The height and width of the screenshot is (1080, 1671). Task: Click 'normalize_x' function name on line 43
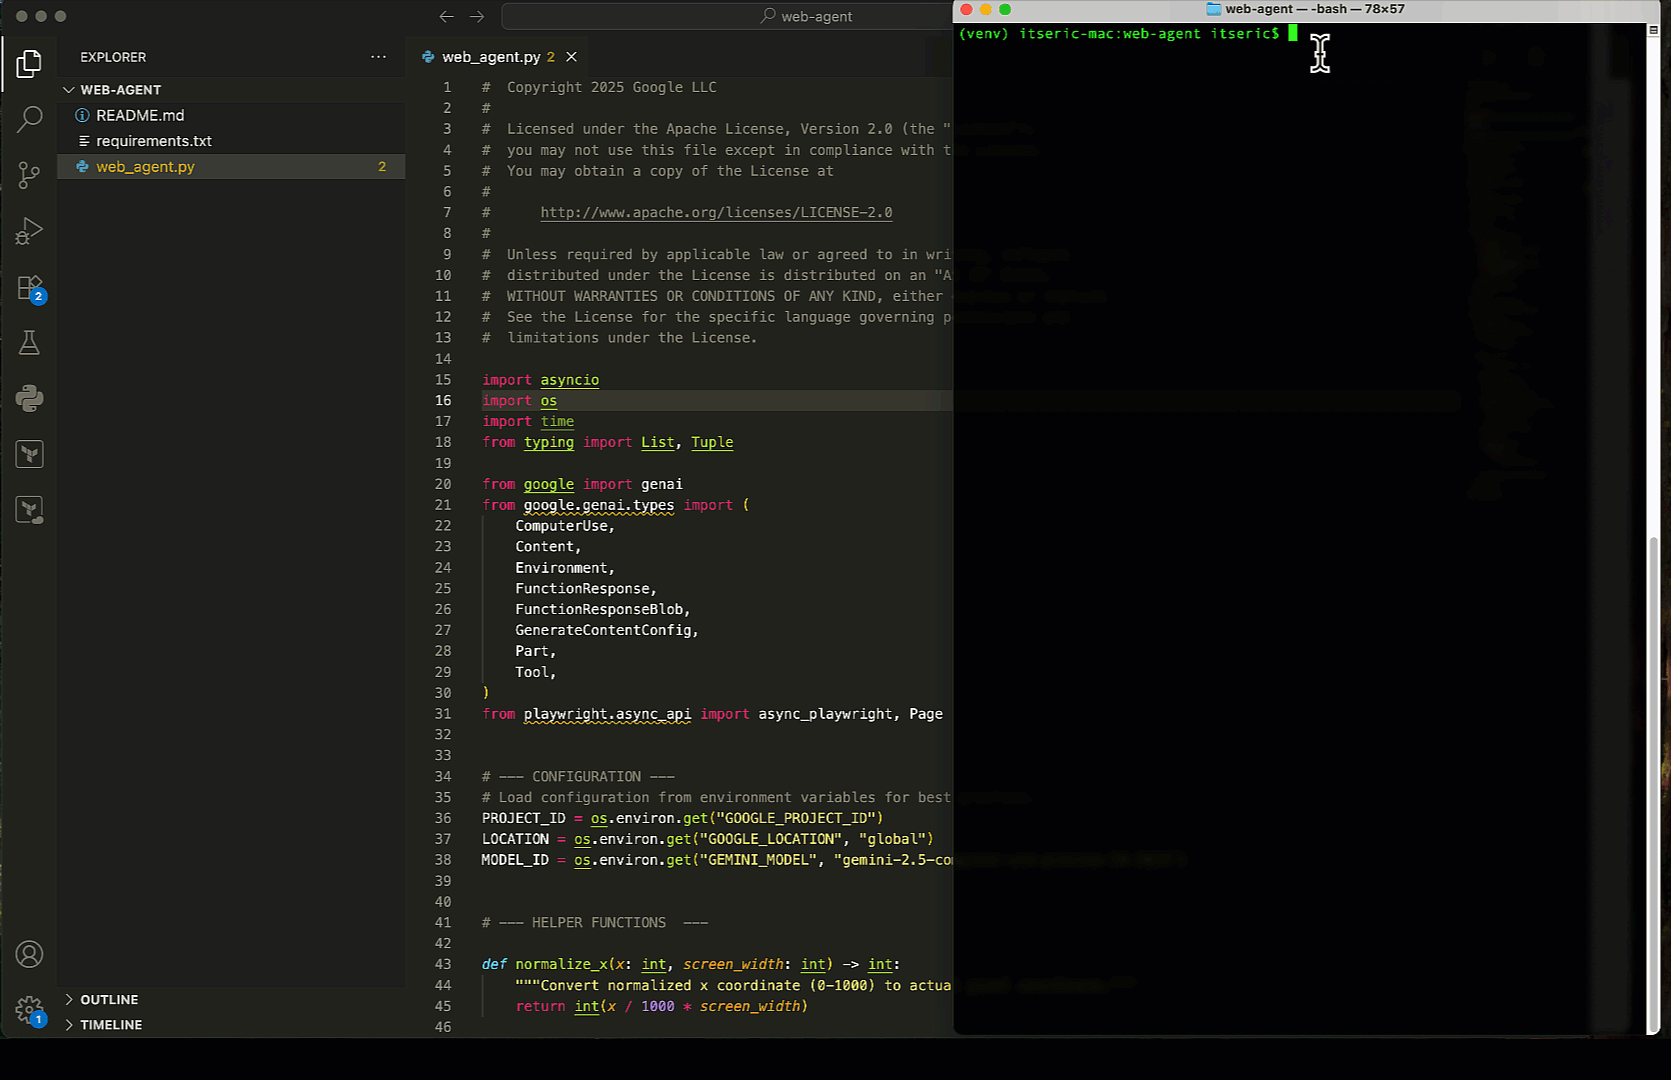(561, 964)
